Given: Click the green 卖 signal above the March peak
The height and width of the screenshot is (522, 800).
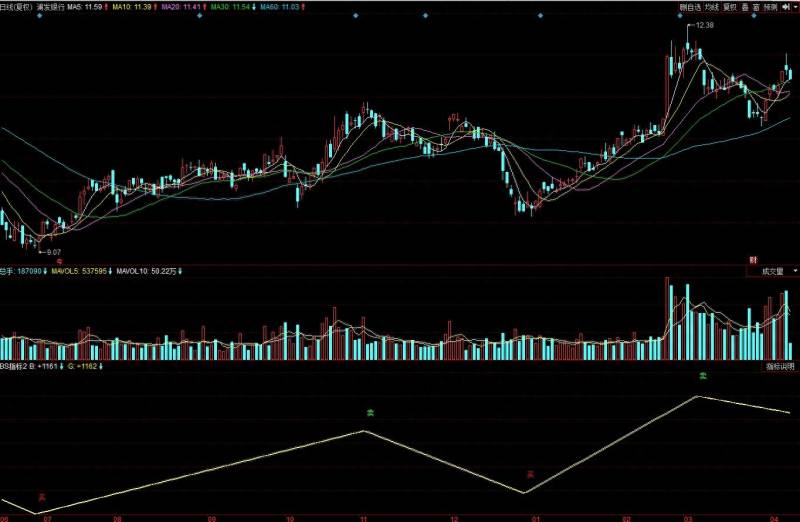Looking at the screenshot, I should 703,376.
